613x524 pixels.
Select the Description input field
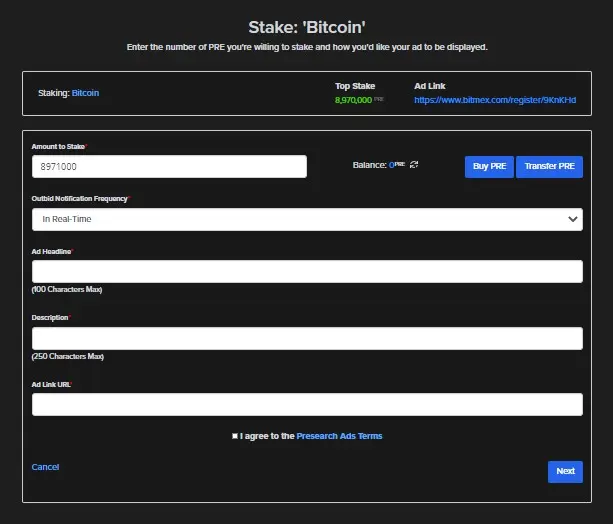307,338
